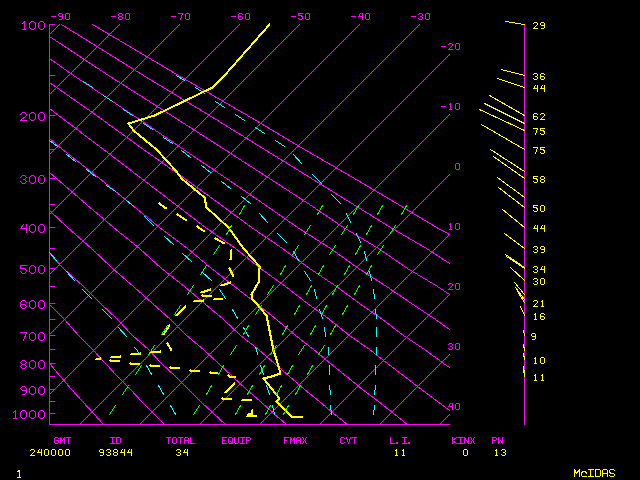Click the topmost wind speed value 29
640x480 pixels.
(x=539, y=25)
